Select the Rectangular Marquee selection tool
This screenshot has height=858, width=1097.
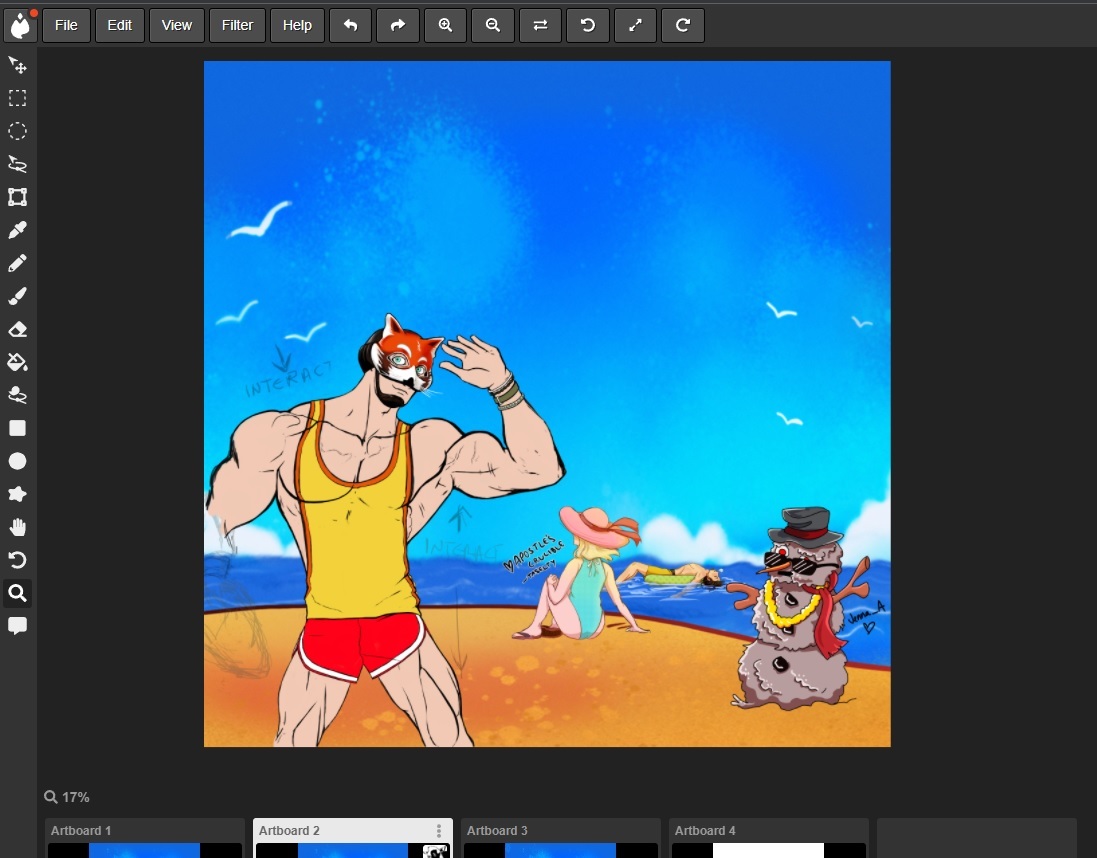18,98
